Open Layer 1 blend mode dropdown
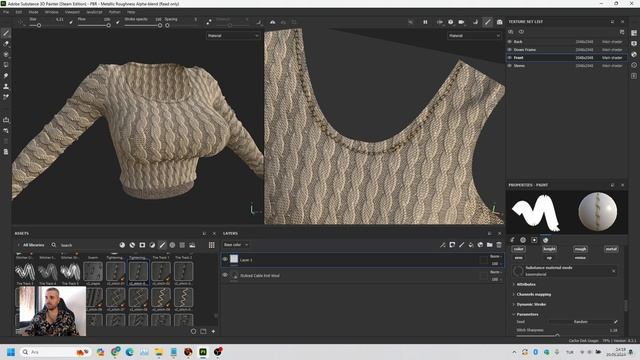The image size is (640, 360). coord(496,256)
